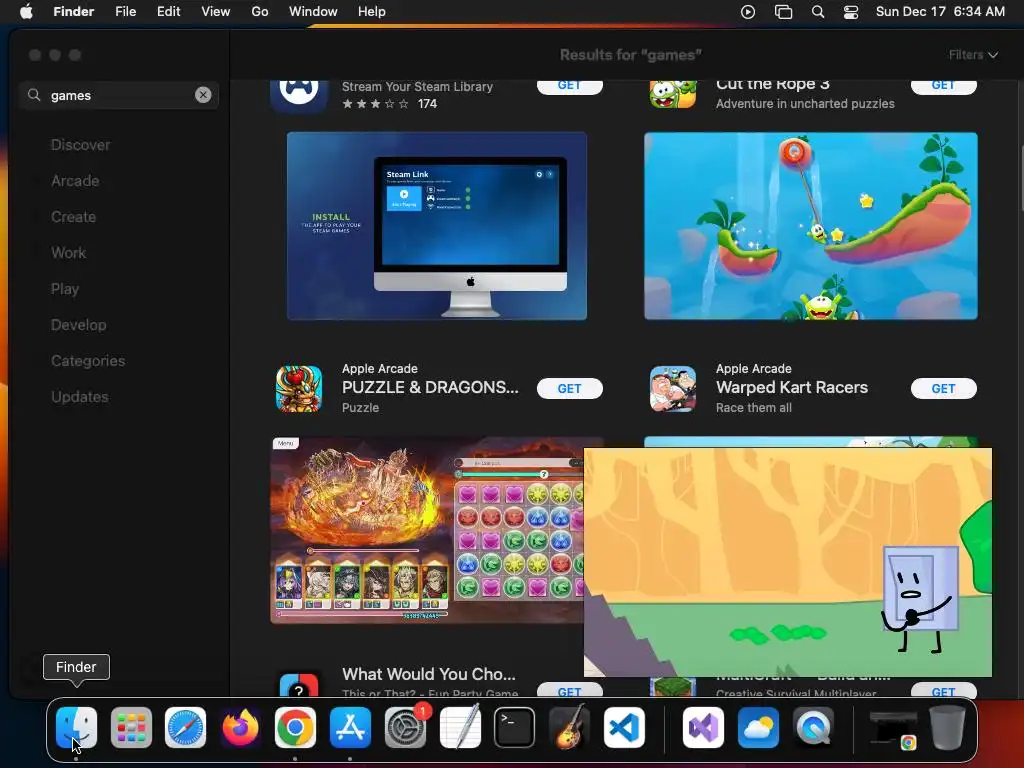Open Updates in the sidebar
Screen dimensions: 1024x768
tap(80, 396)
